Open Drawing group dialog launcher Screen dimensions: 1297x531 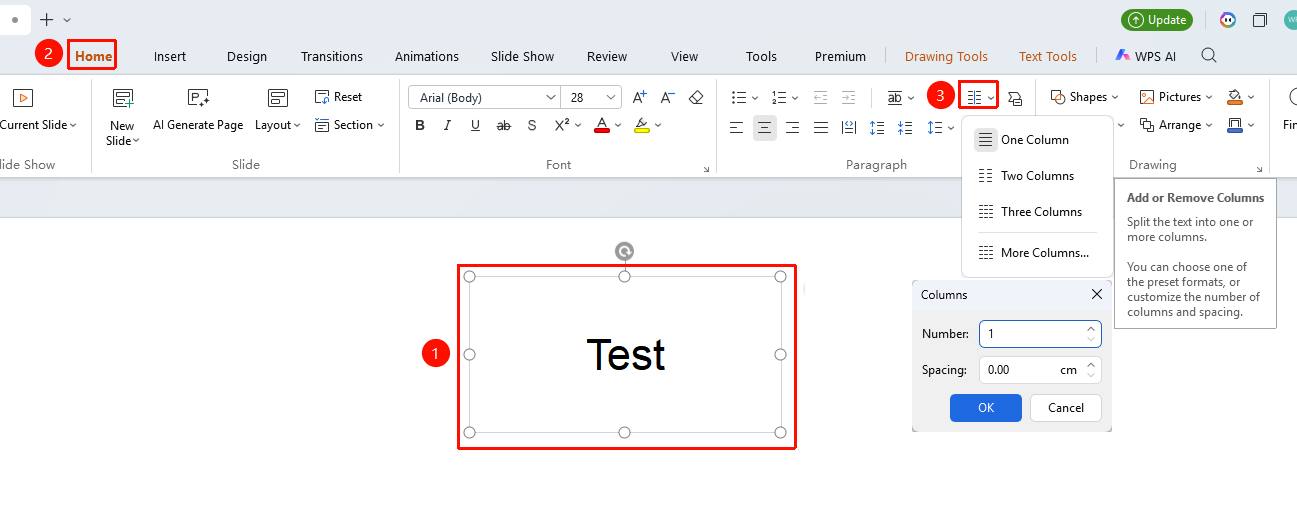1260,170
